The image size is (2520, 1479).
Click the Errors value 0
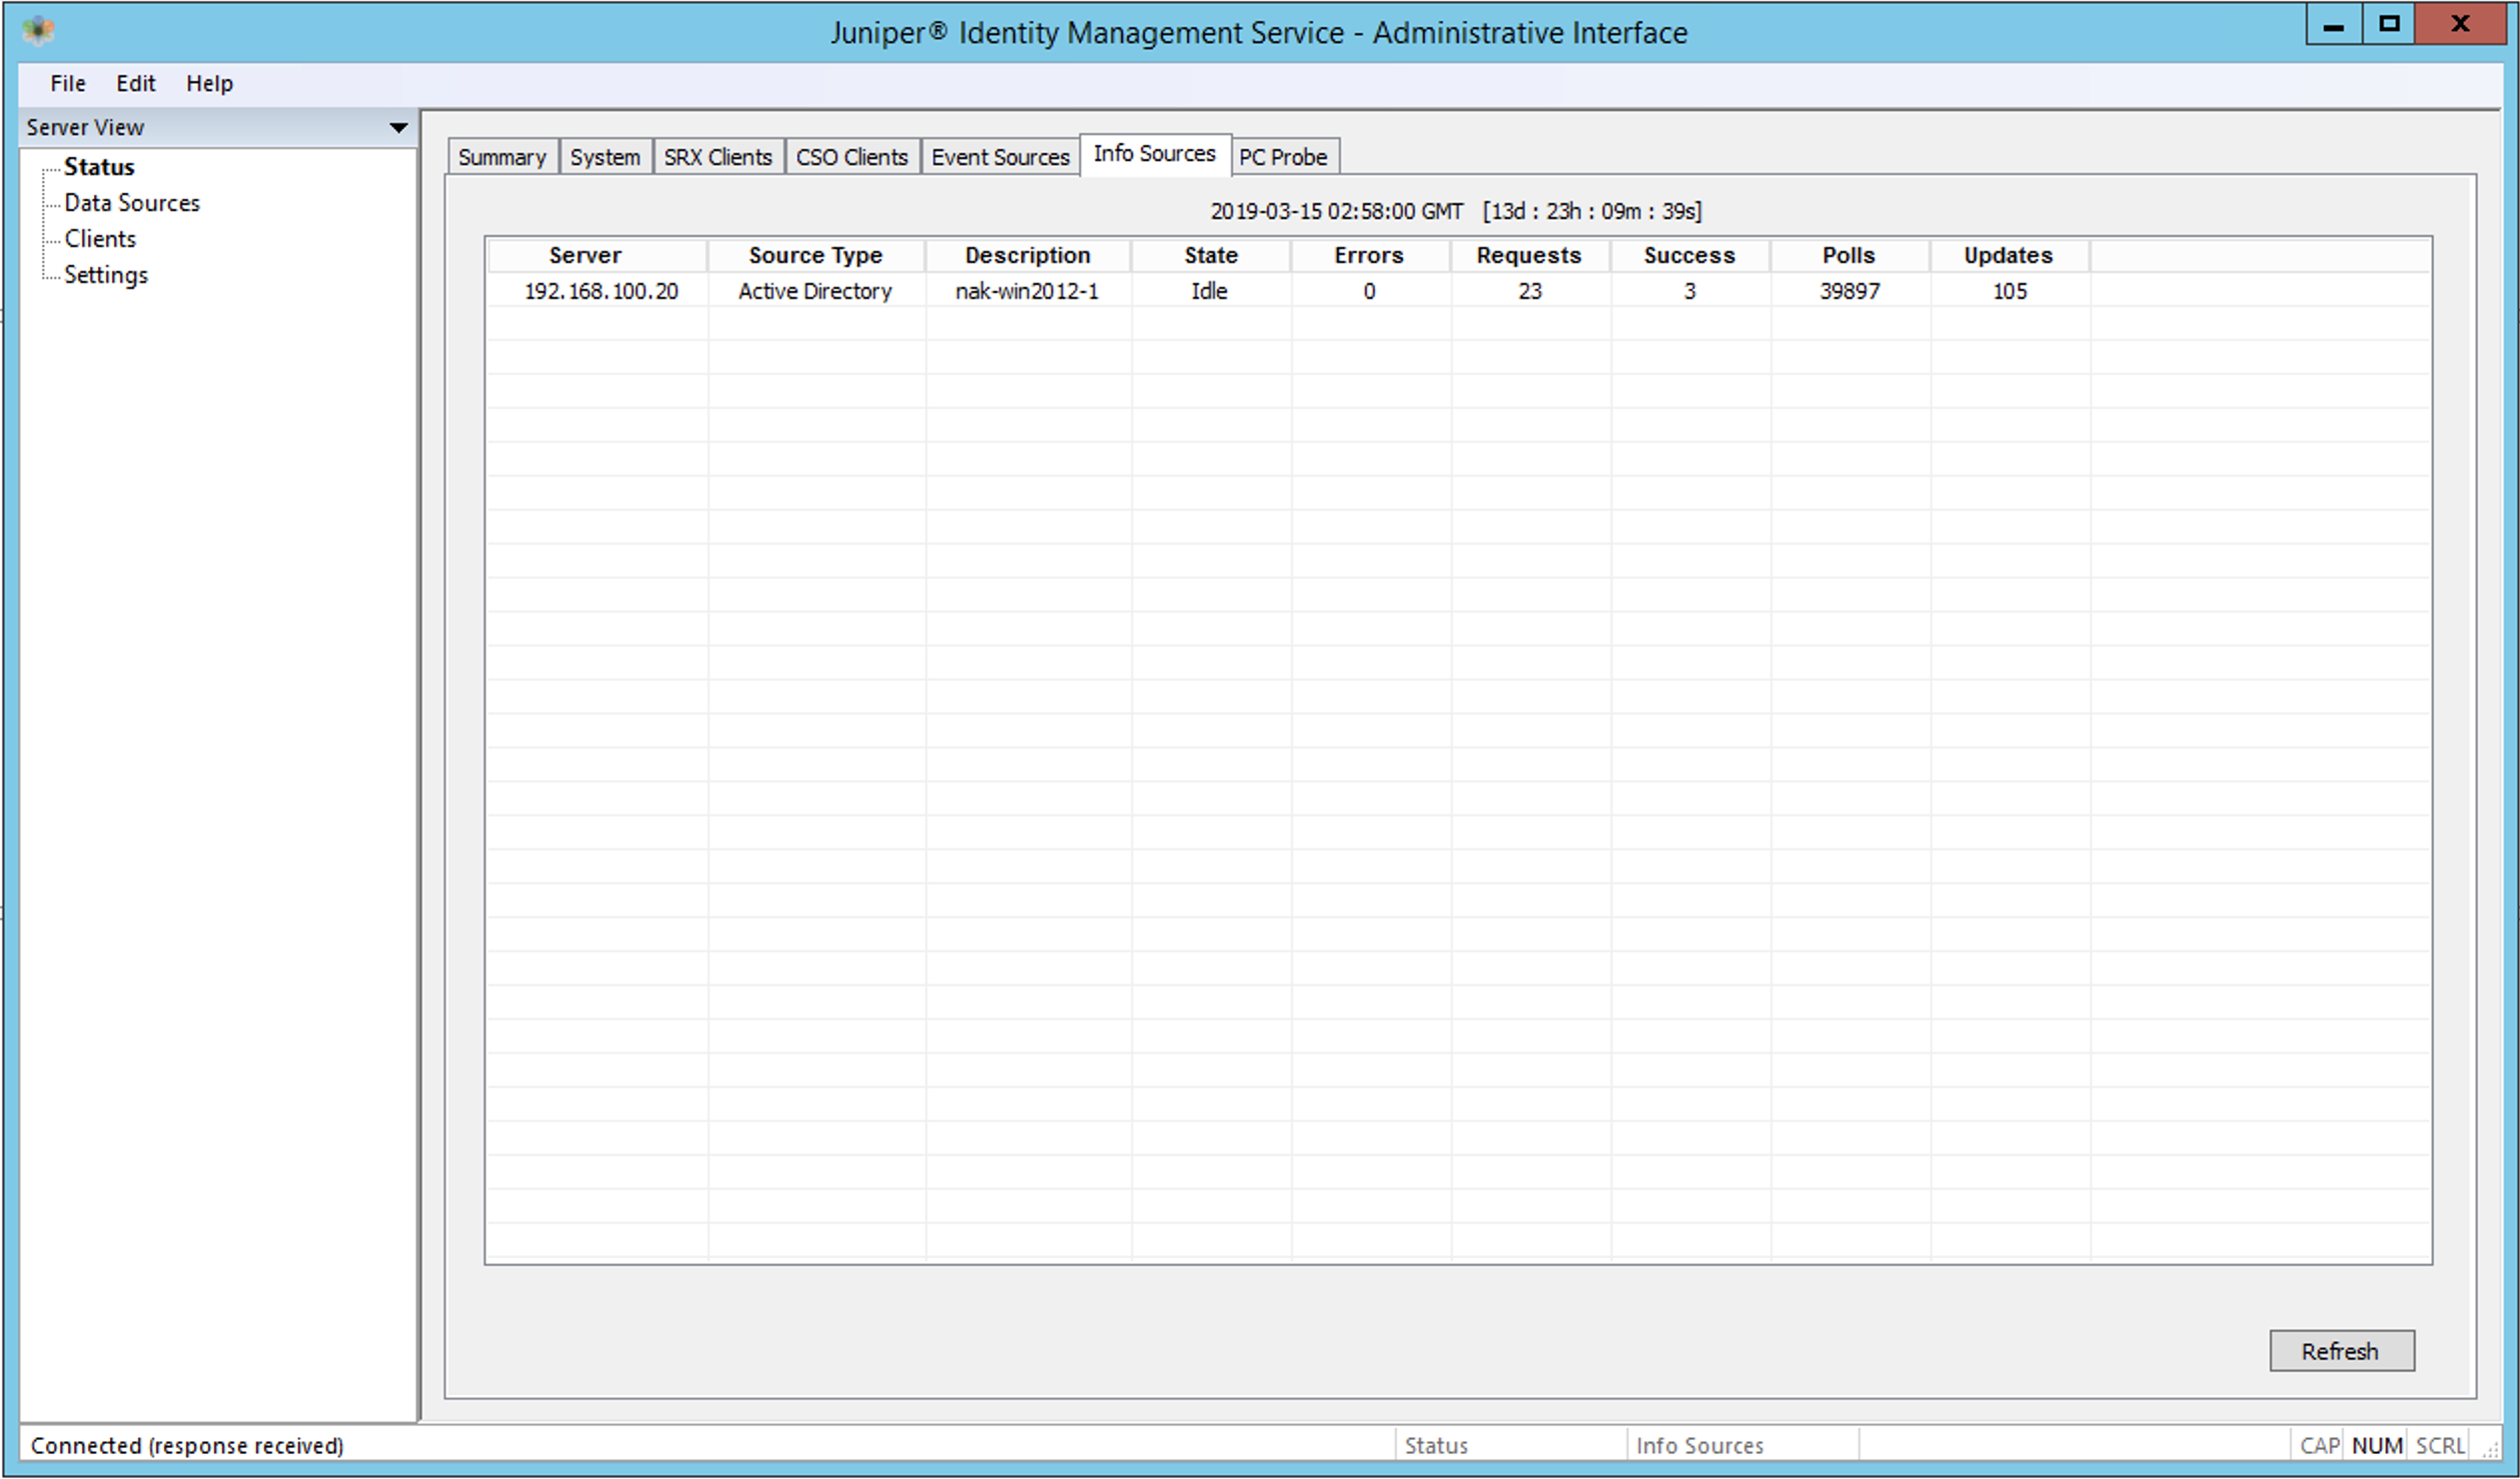pos(1370,291)
